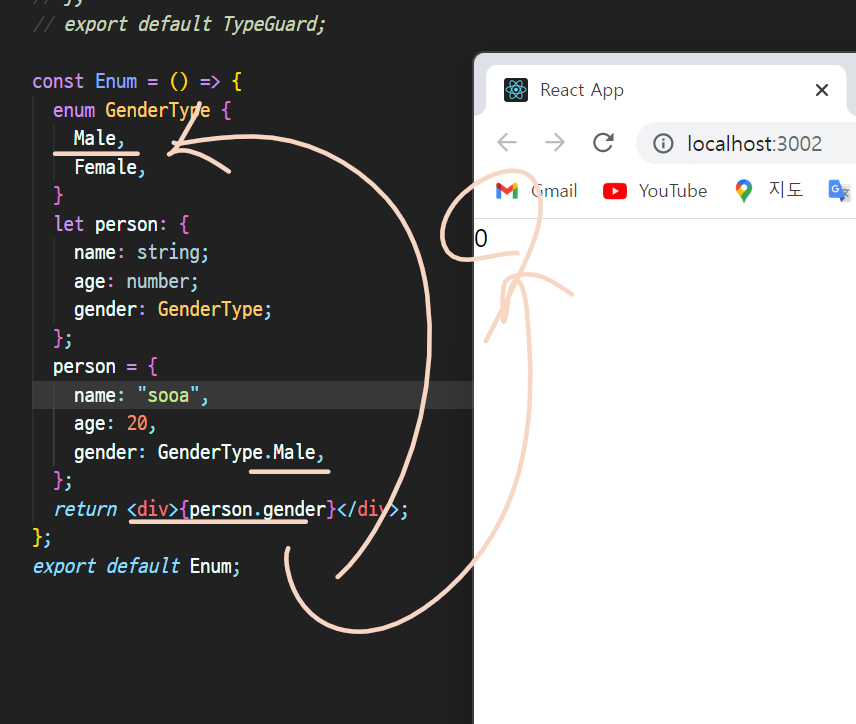Click the 'person = {' assignment line
This screenshot has height=724, width=856.
click(105, 366)
